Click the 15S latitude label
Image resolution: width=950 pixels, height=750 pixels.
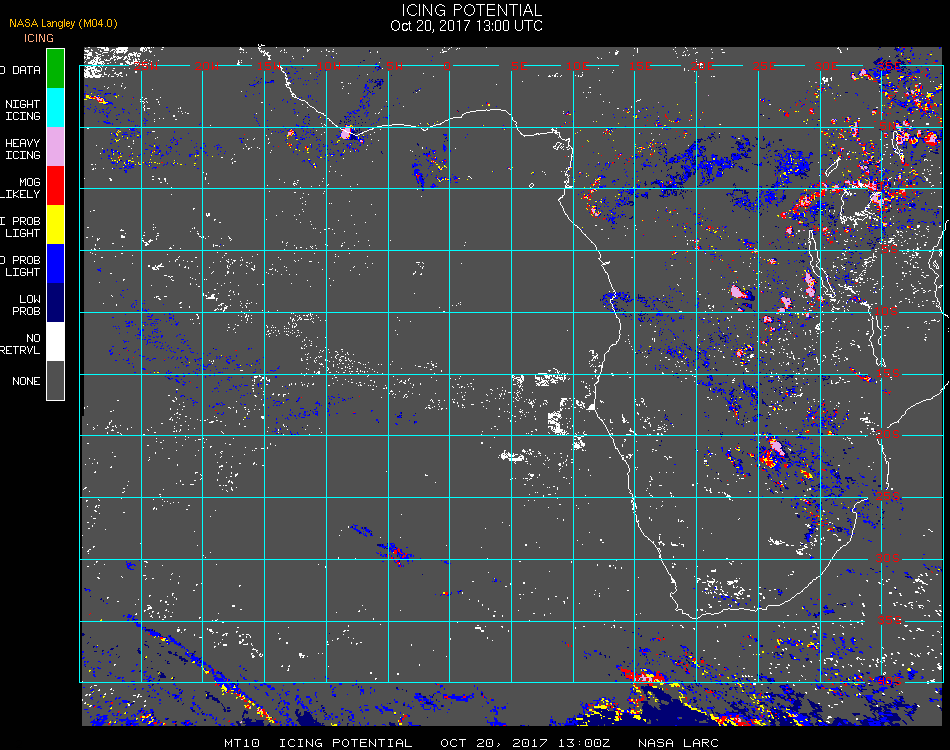coord(888,374)
